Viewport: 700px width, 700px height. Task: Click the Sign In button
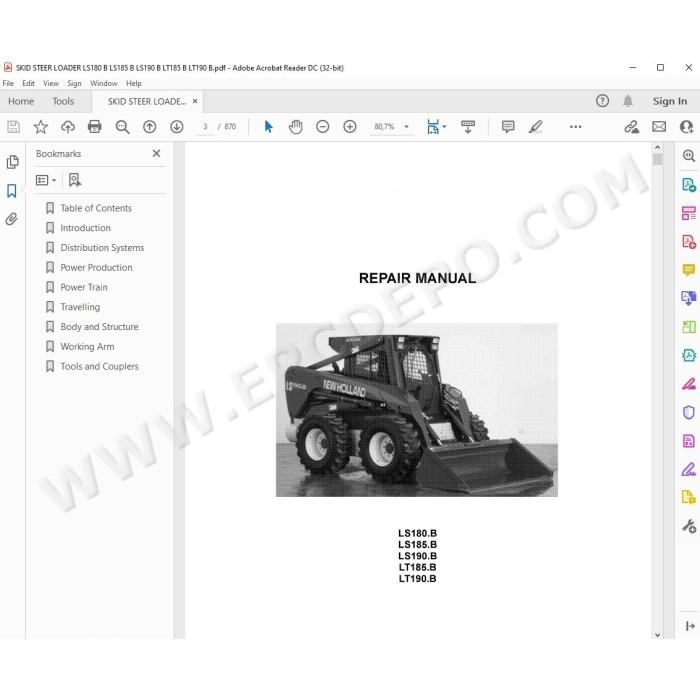(x=670, y=101)
